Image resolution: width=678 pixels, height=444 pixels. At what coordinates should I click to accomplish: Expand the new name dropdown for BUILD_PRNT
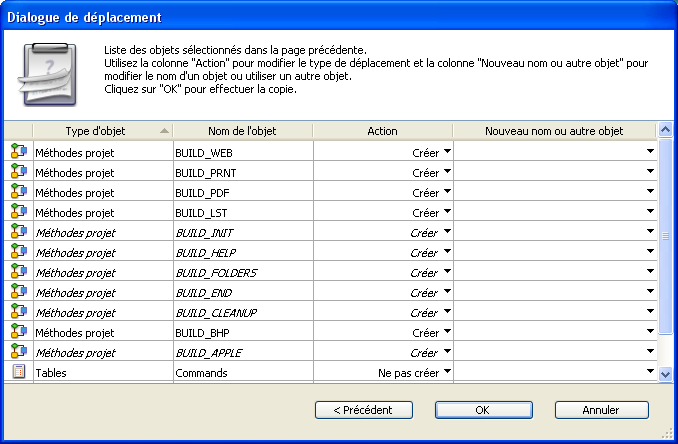(x=650, y=172)
